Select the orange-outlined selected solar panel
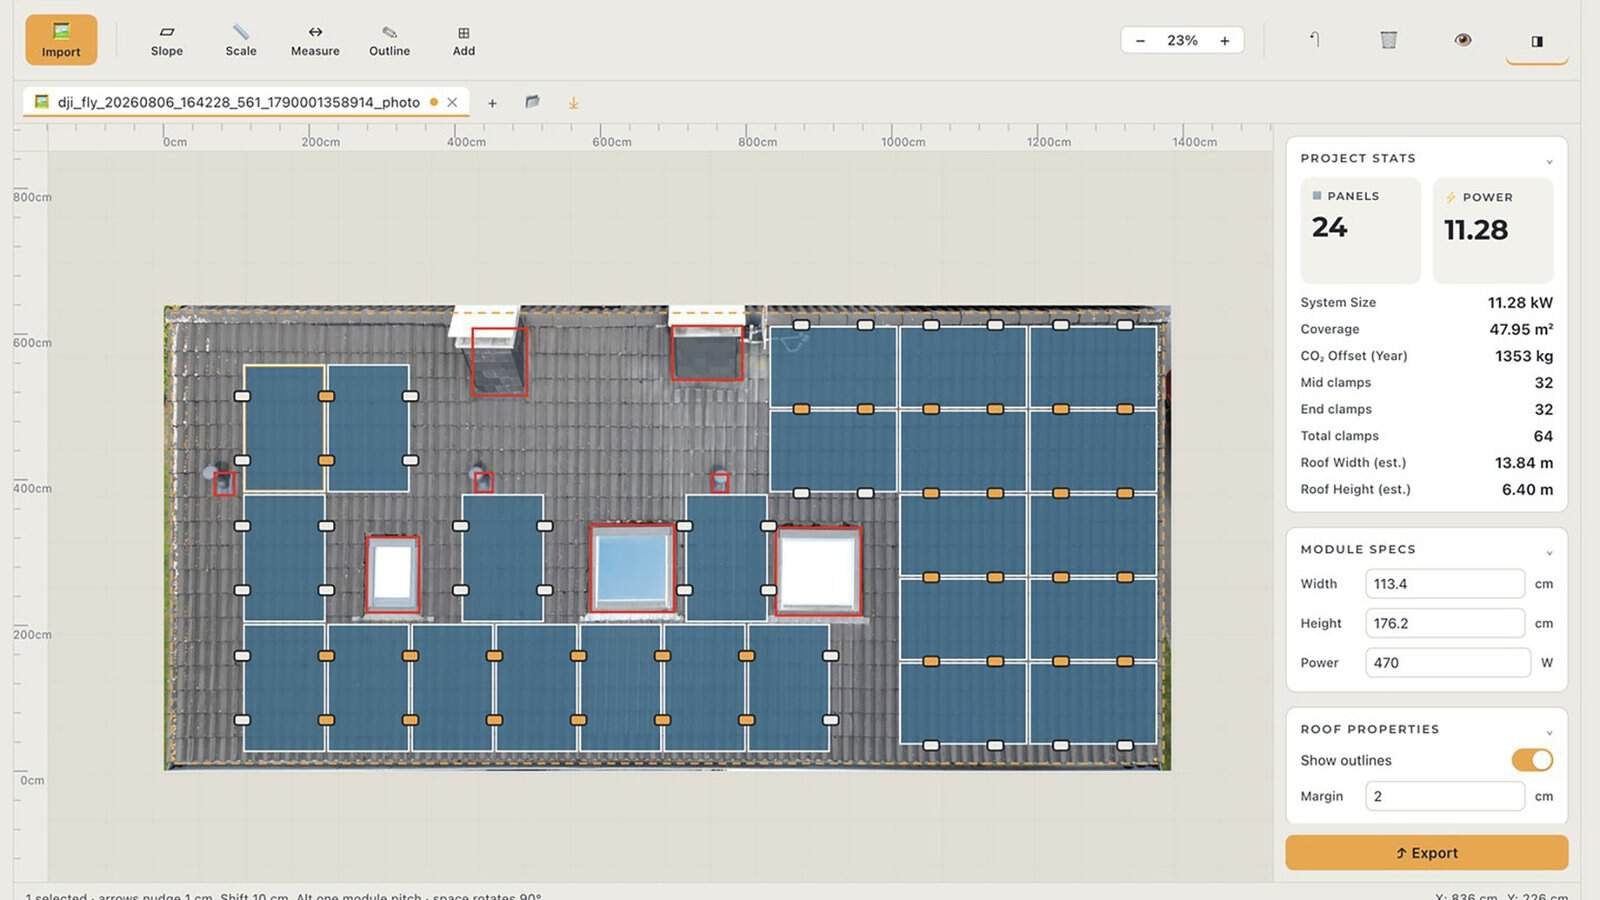 (x=284, y=428)
